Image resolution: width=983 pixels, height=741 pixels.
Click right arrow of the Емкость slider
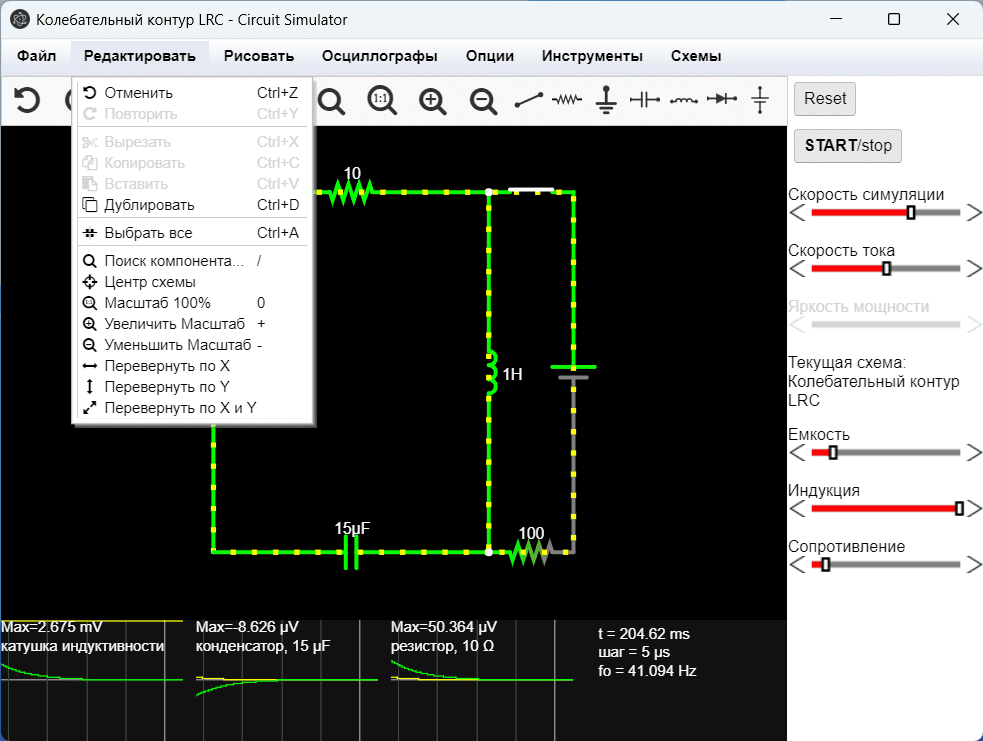tap(974, 453)
